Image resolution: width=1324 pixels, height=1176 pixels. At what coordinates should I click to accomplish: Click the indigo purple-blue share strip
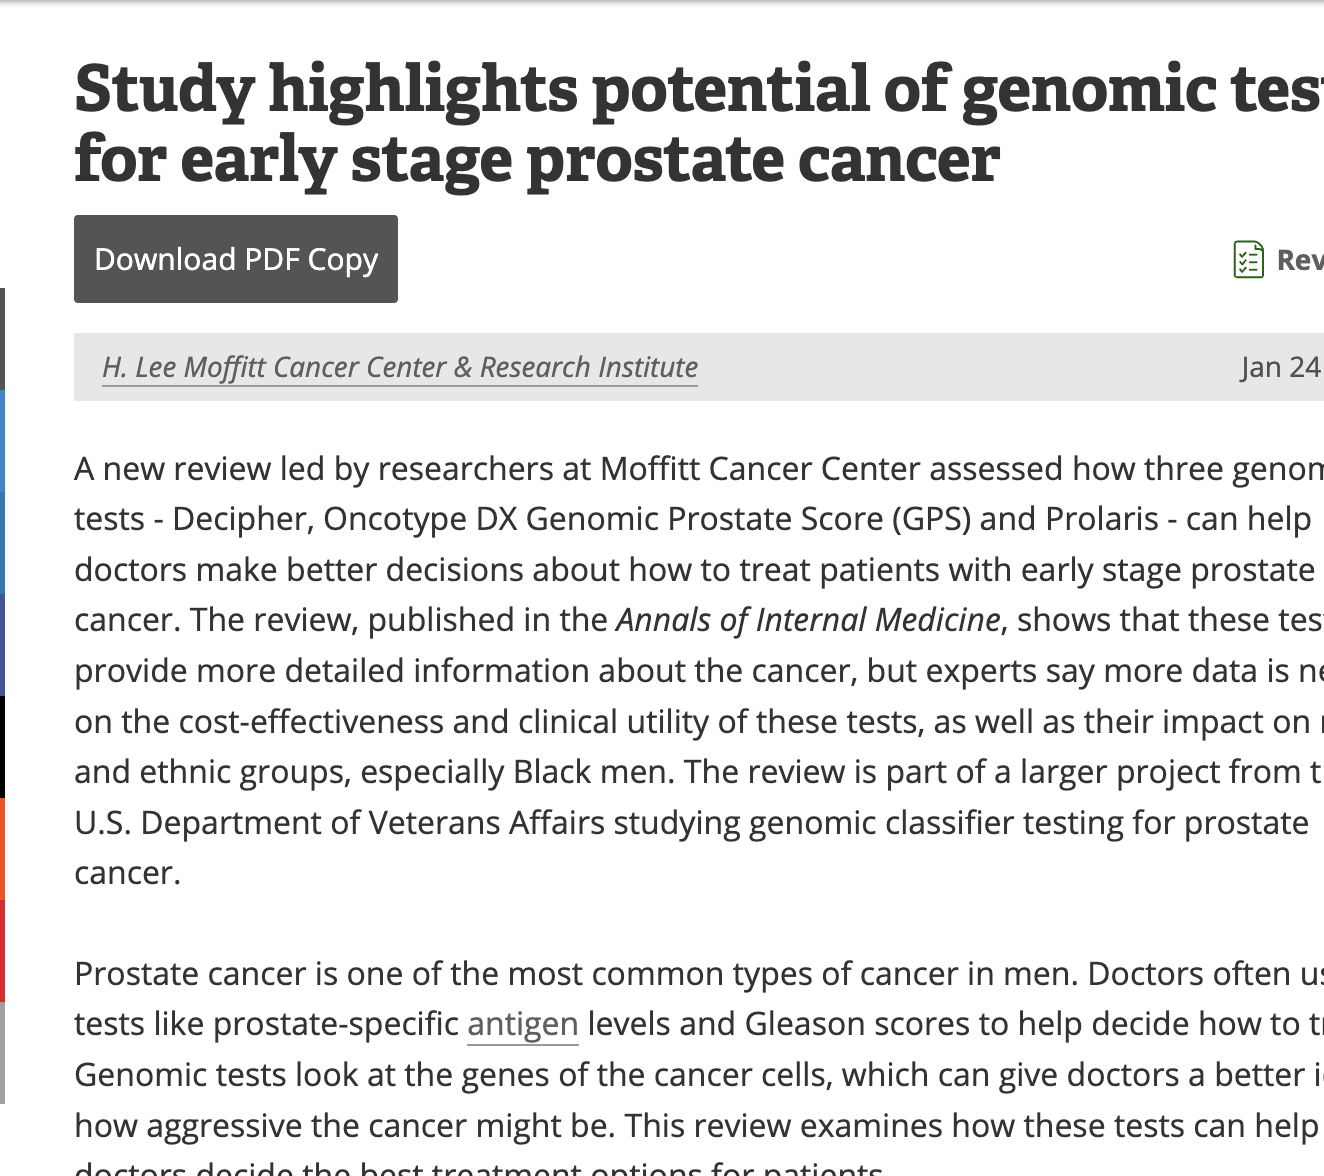pyautogui.click(x=2, y=645)
